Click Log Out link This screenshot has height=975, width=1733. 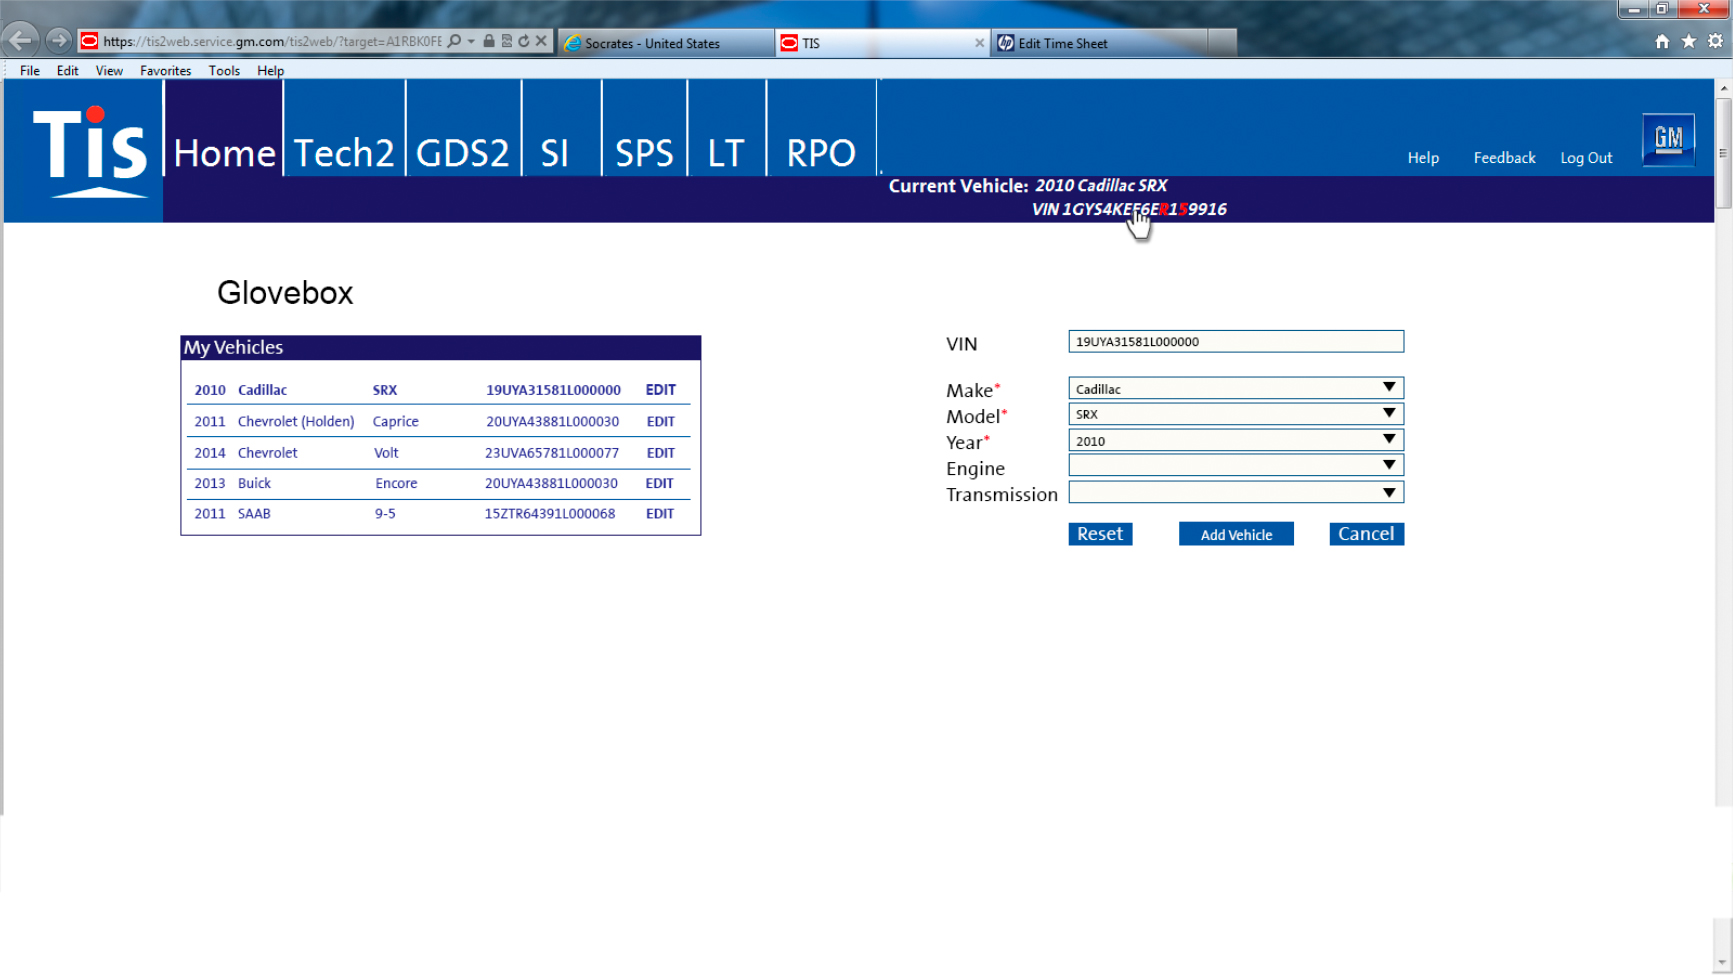coord(1586,158)
